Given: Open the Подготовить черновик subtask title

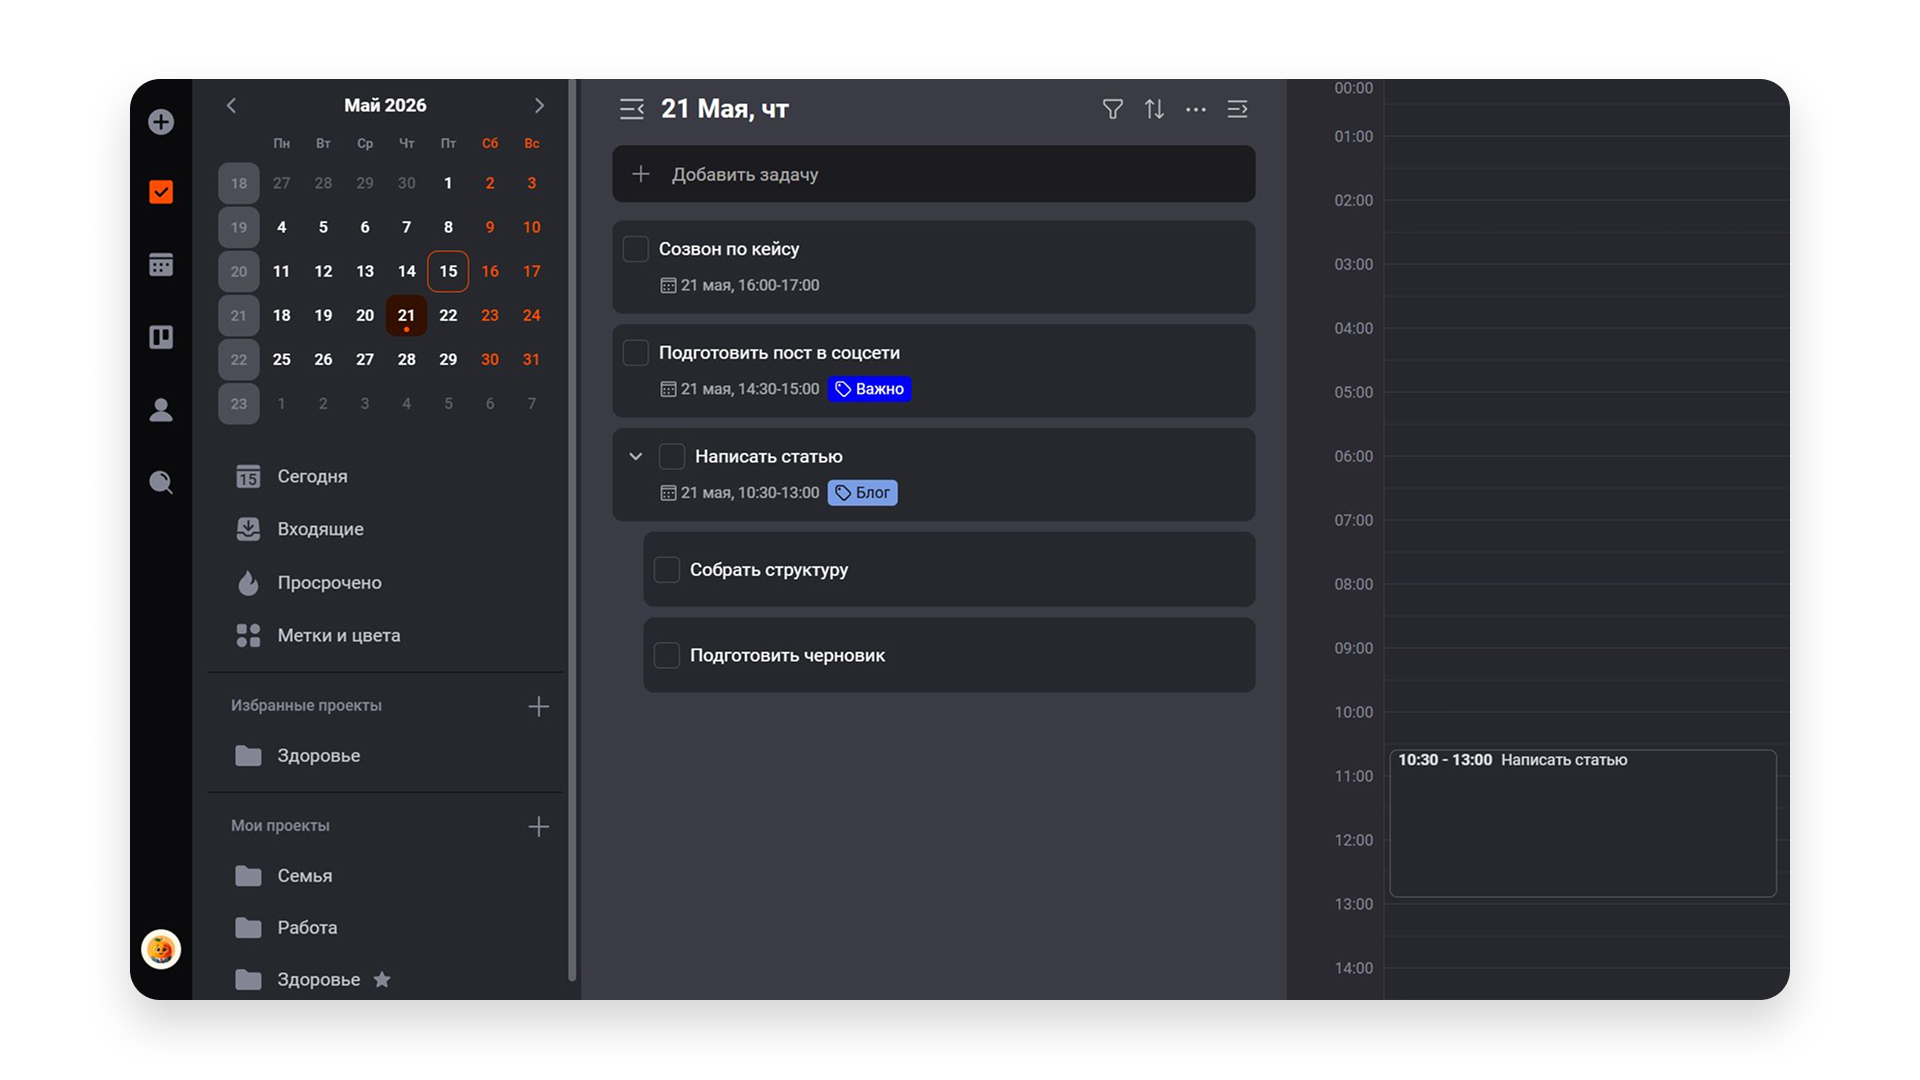Looking at the screenshot, I should pos(787,655).
